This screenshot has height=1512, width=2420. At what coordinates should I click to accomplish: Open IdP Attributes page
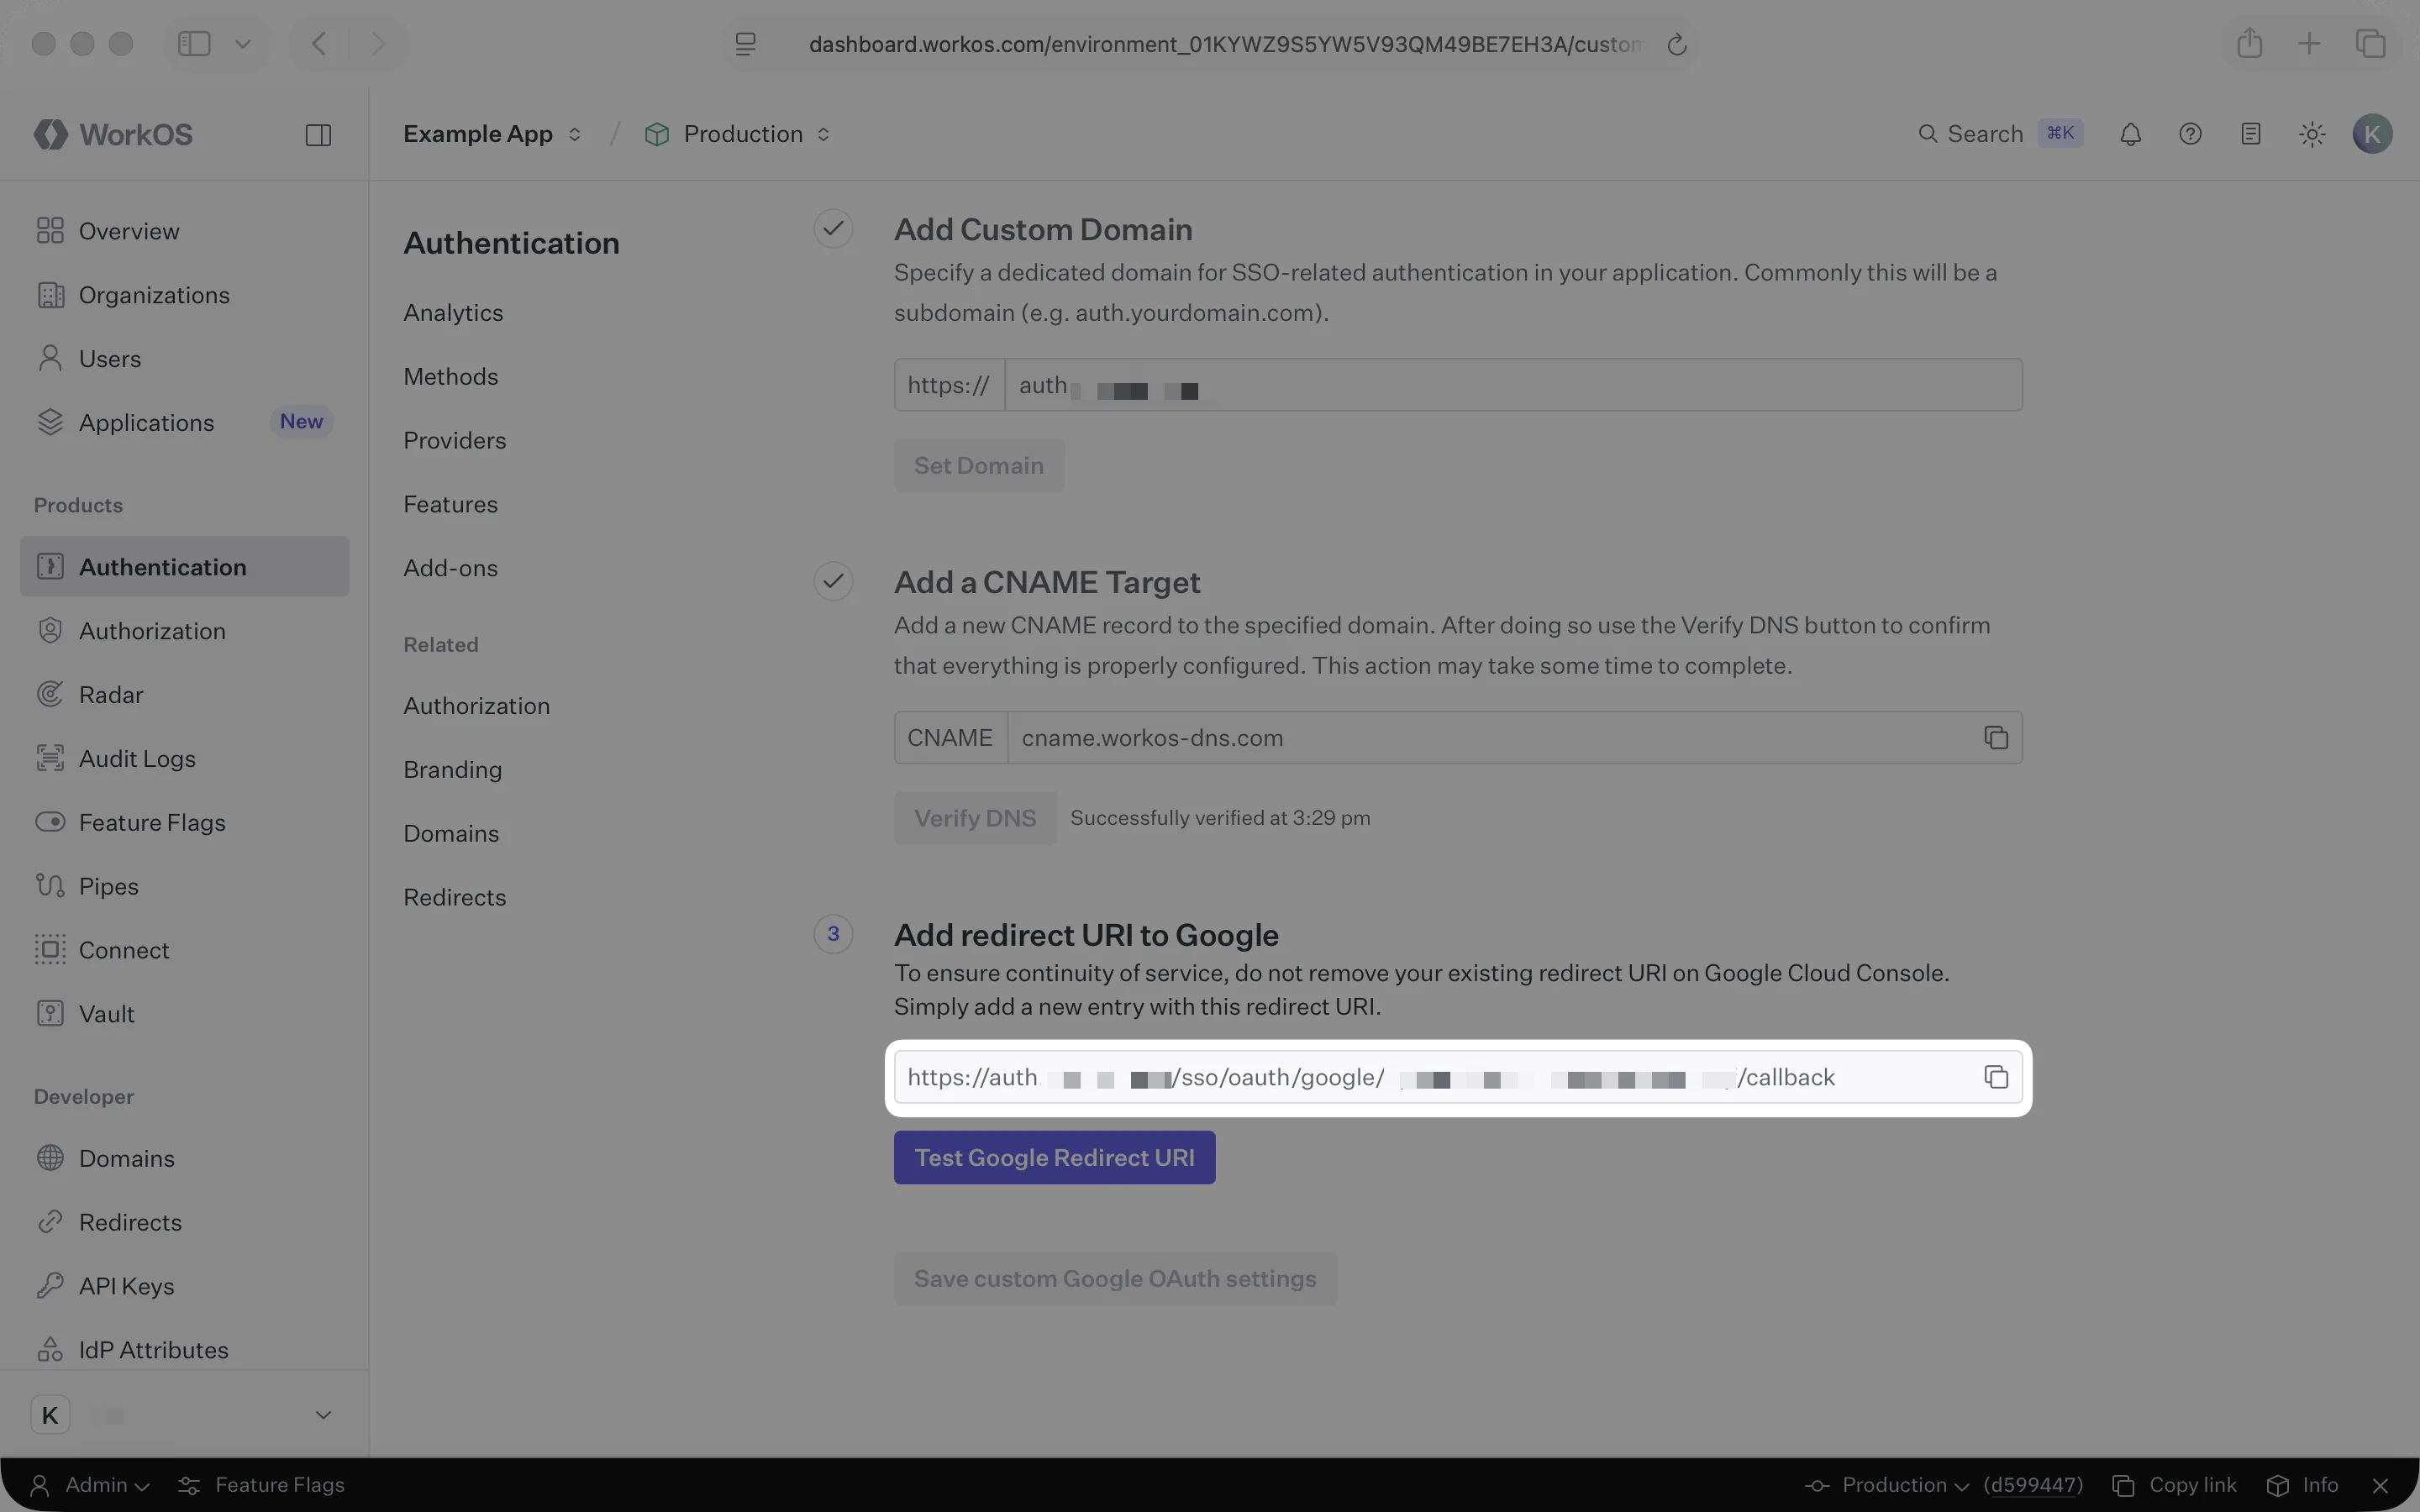(x=185, y=1349)
